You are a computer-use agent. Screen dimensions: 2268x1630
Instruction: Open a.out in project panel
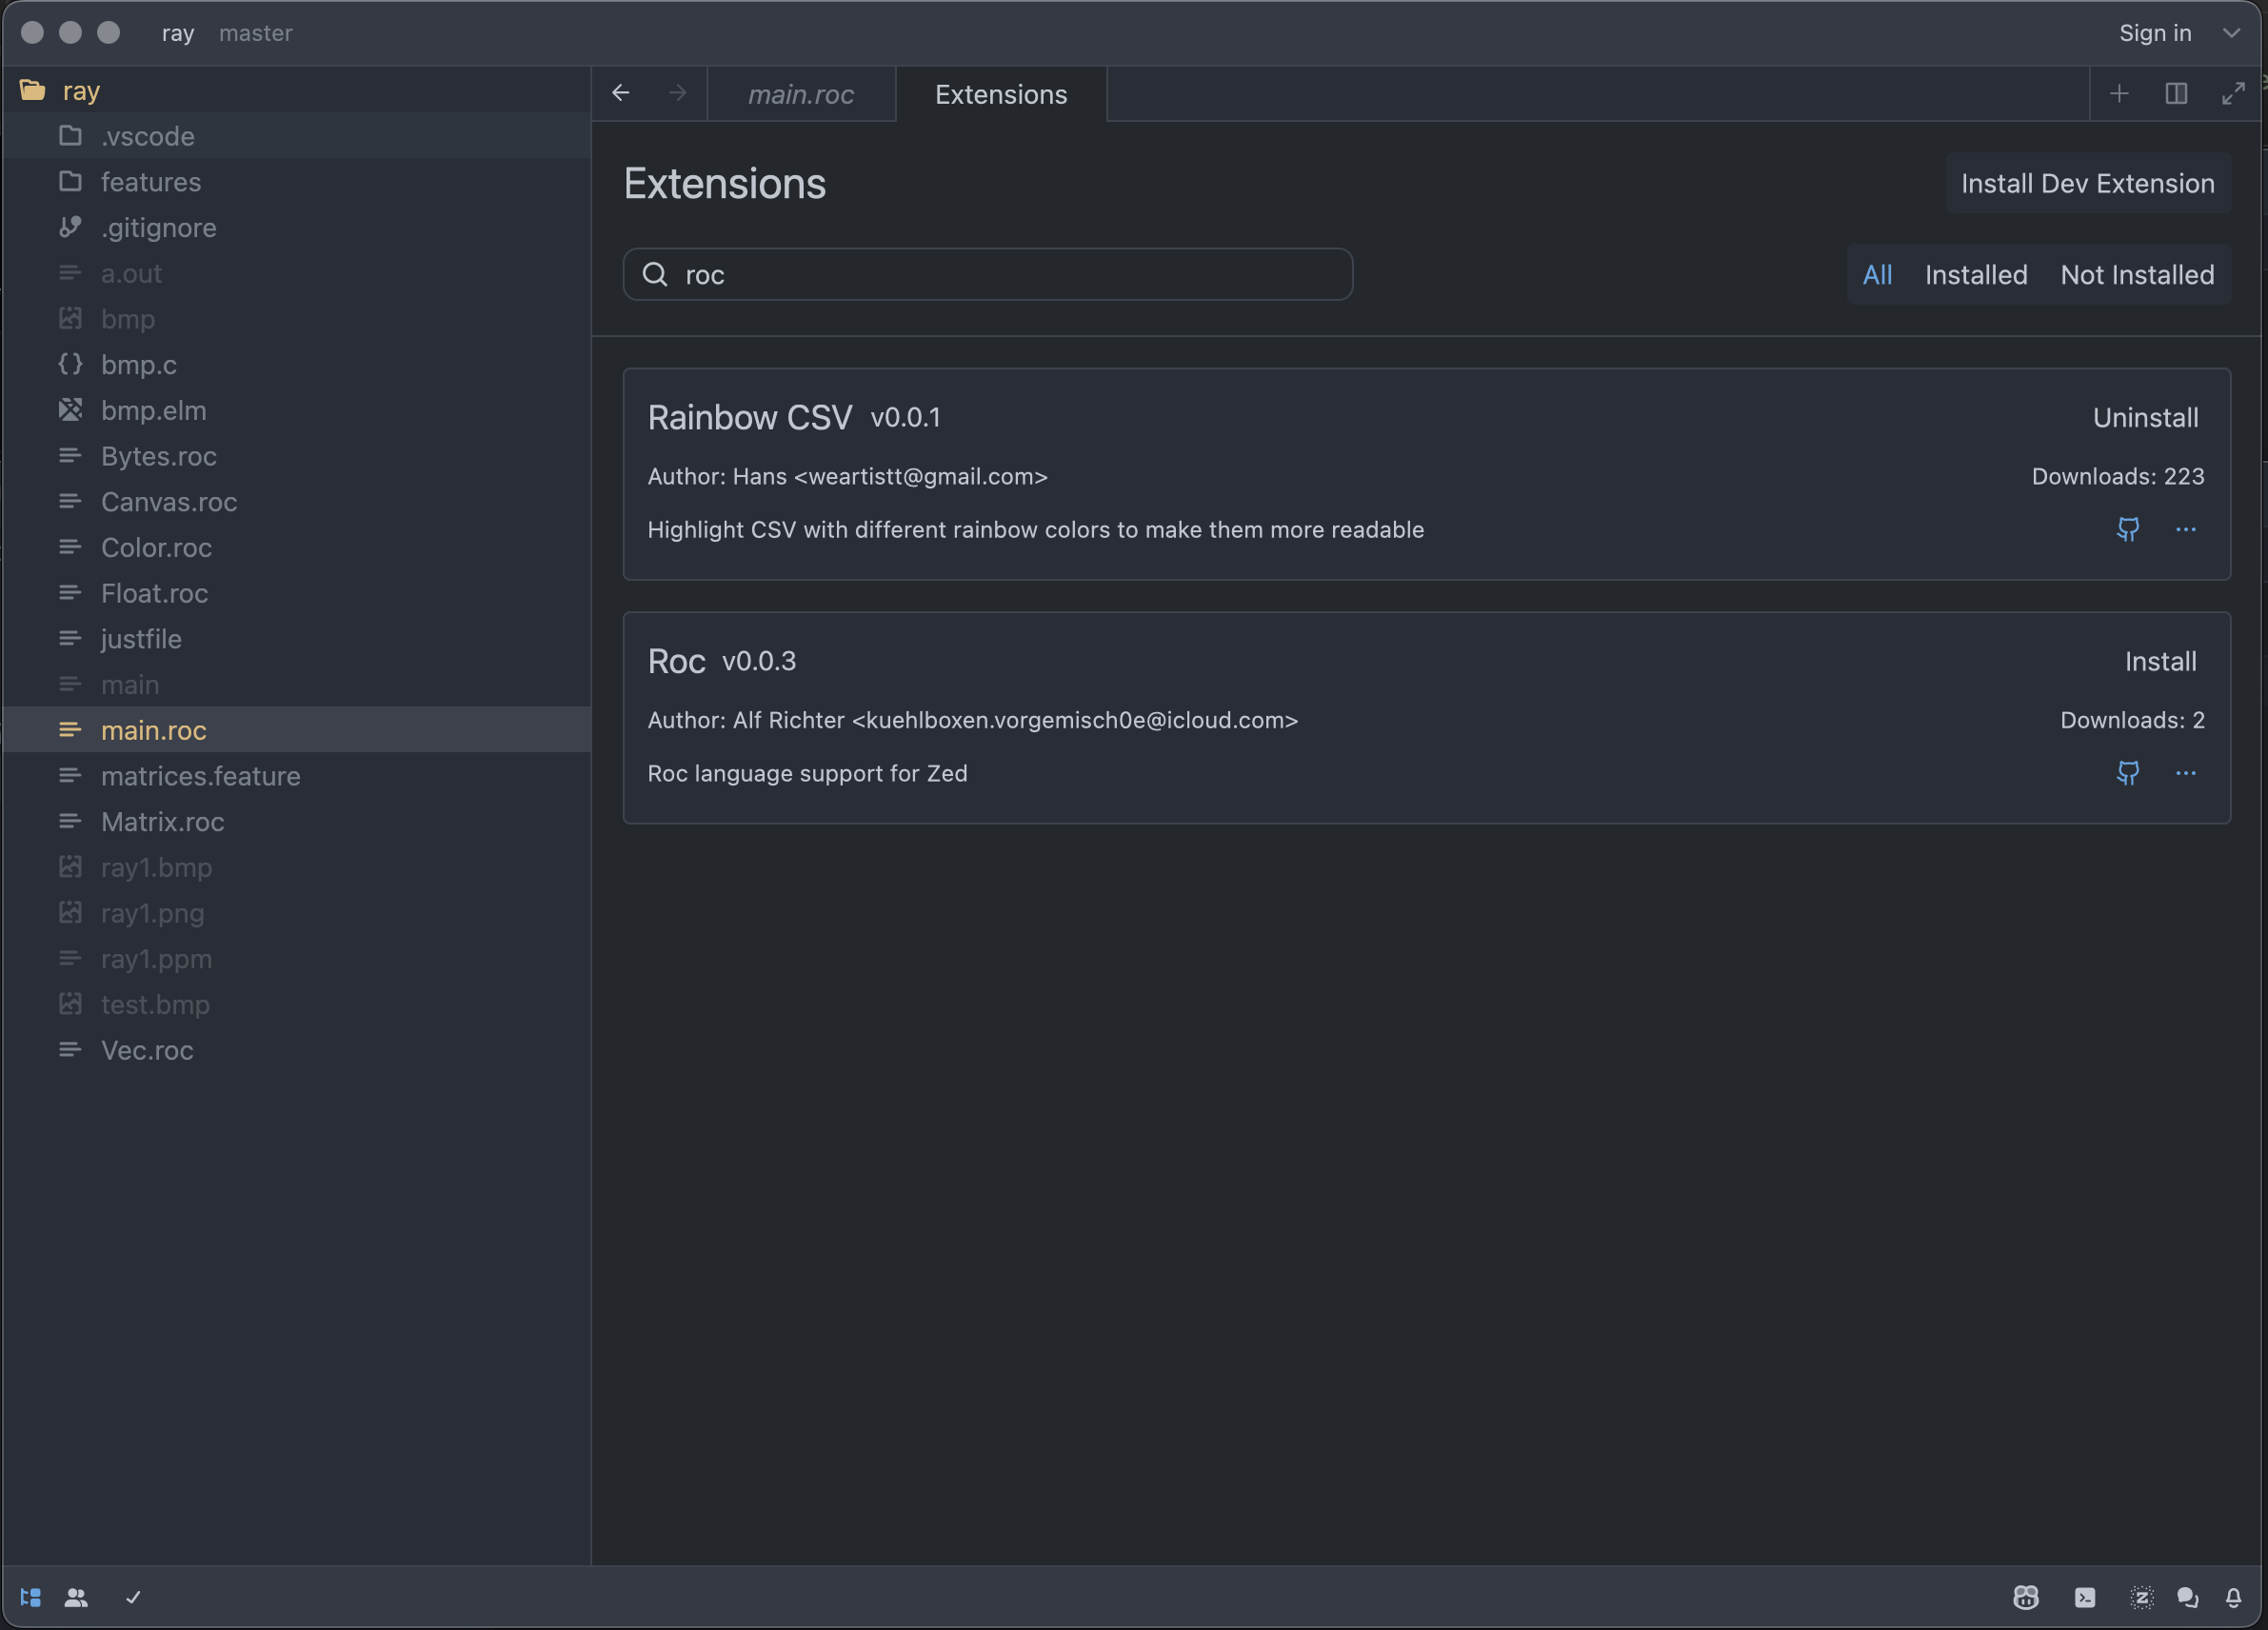click(296, 273)
